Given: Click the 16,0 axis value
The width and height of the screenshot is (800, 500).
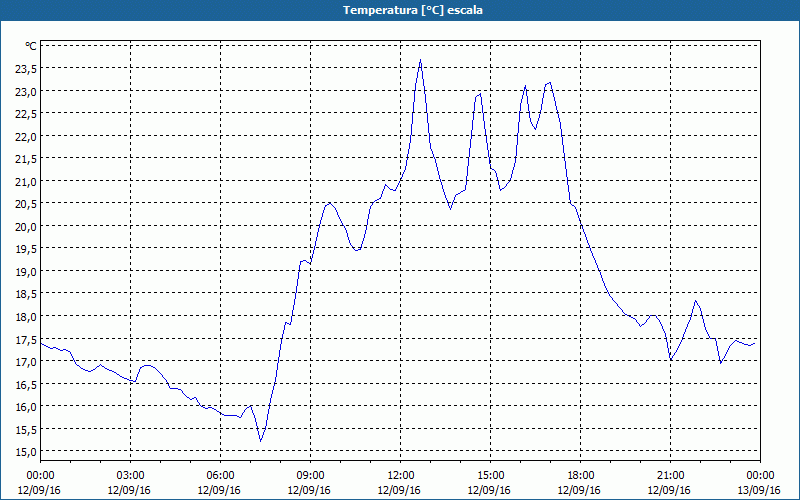Looking at the screenshot, I should coord(26,406).
